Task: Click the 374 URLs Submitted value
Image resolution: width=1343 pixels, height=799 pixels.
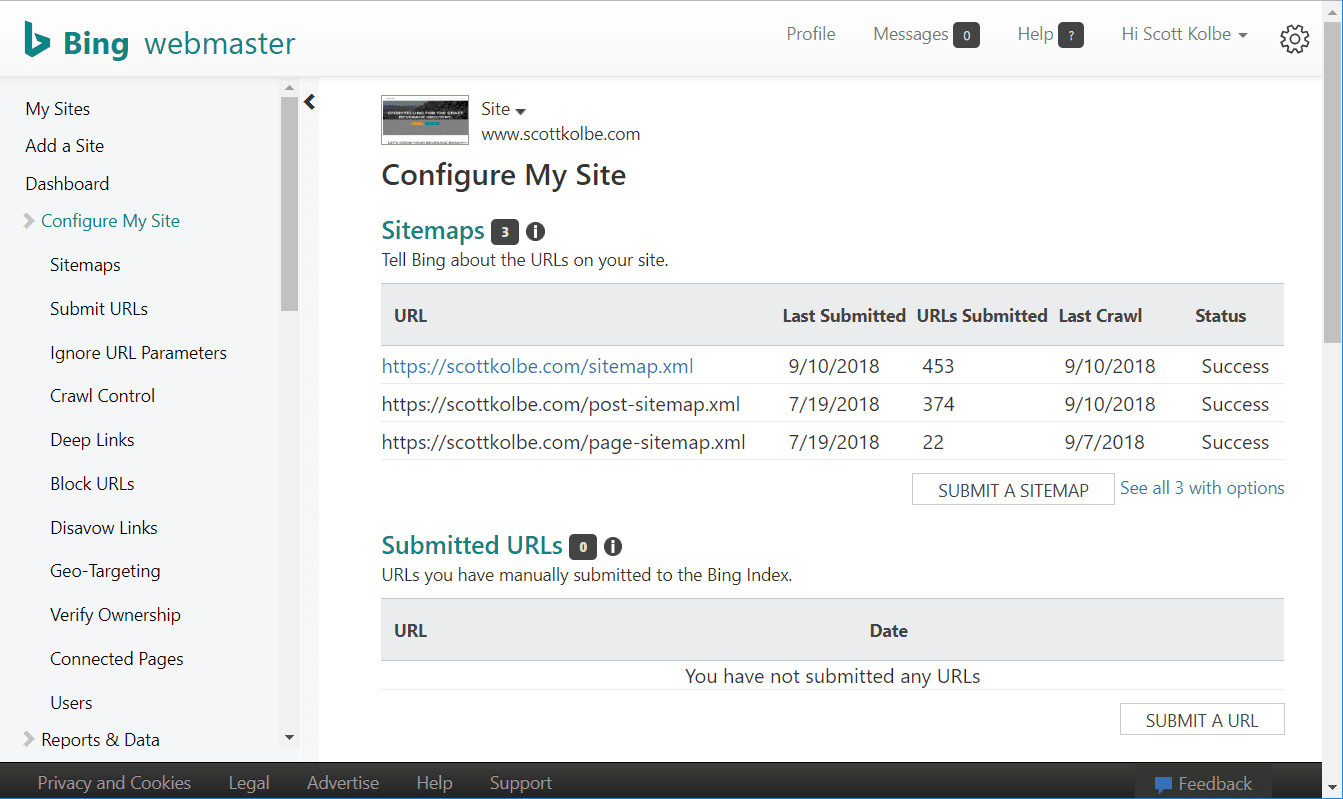Action: pos(938,404)
